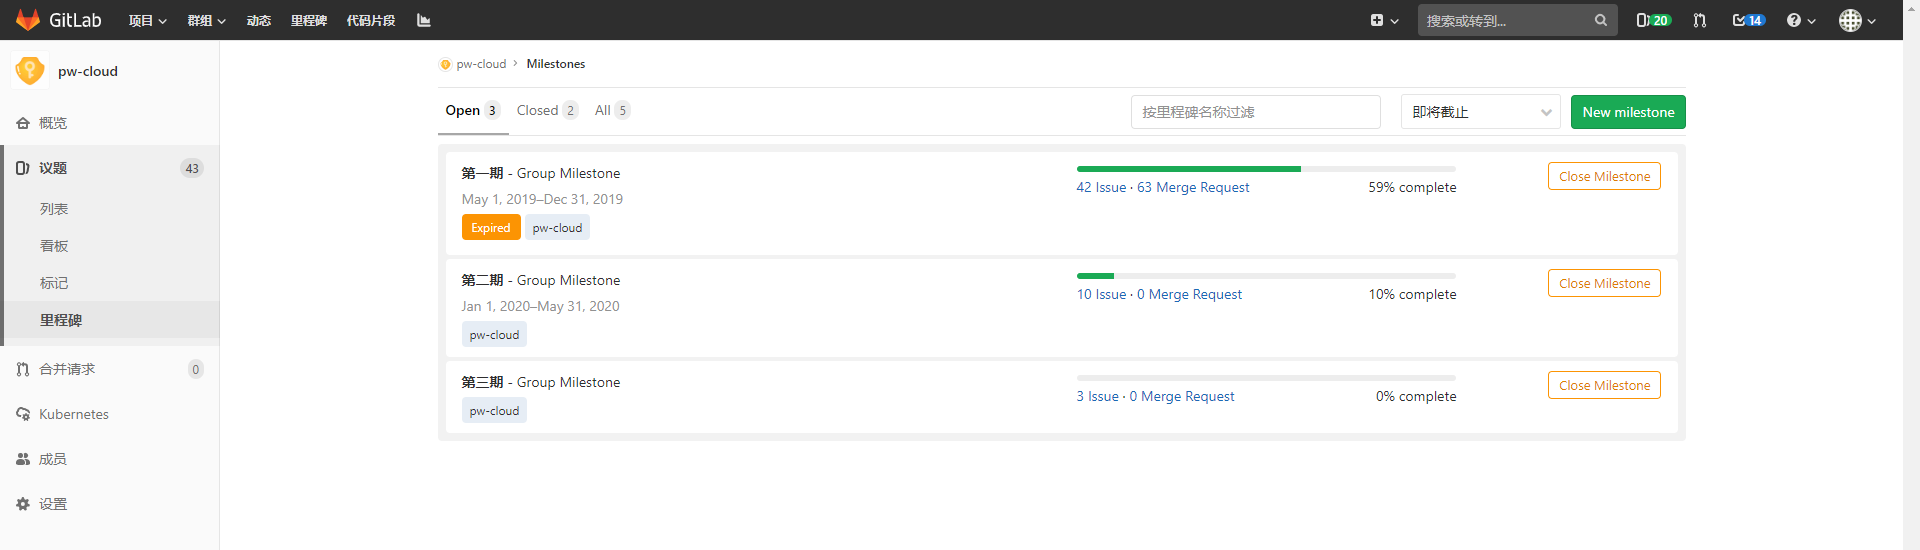Viewport: 1920px width, 550px height.
Task: Open todos icon showing 14
Action: [1748, 20]
